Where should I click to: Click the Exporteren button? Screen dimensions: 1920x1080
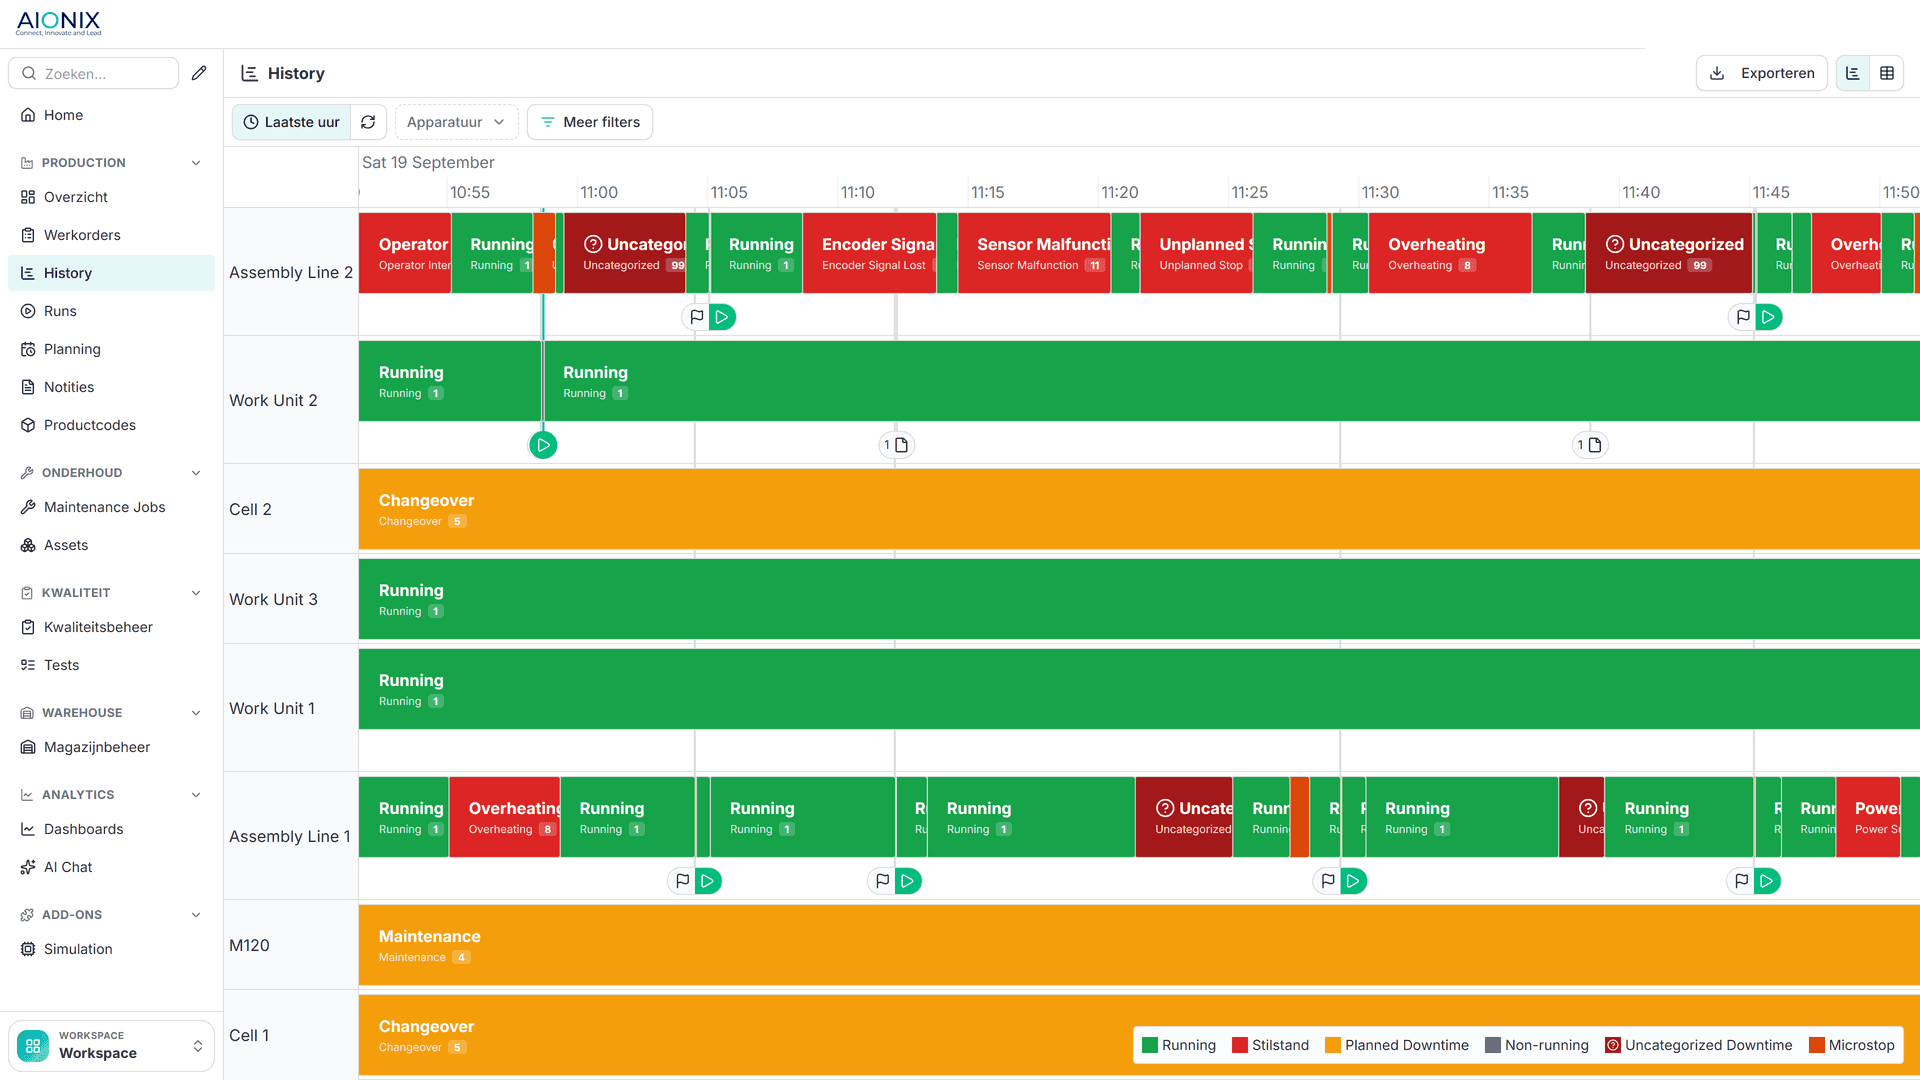coord(1762,73)
